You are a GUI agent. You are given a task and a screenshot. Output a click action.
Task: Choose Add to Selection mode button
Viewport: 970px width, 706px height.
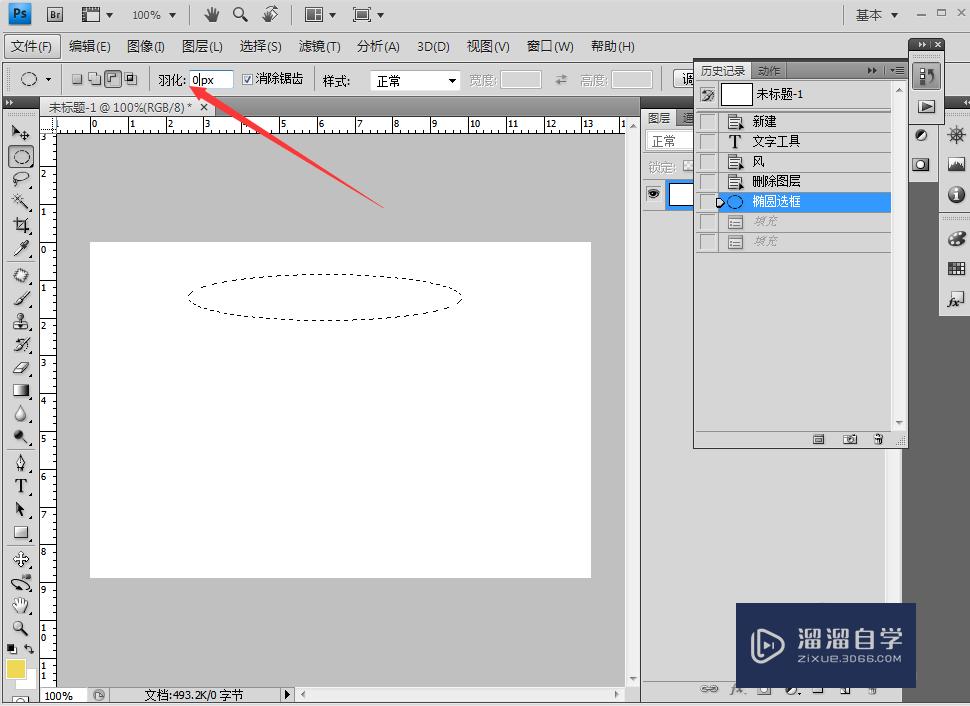pyautogui.click(x=95, y=79)
